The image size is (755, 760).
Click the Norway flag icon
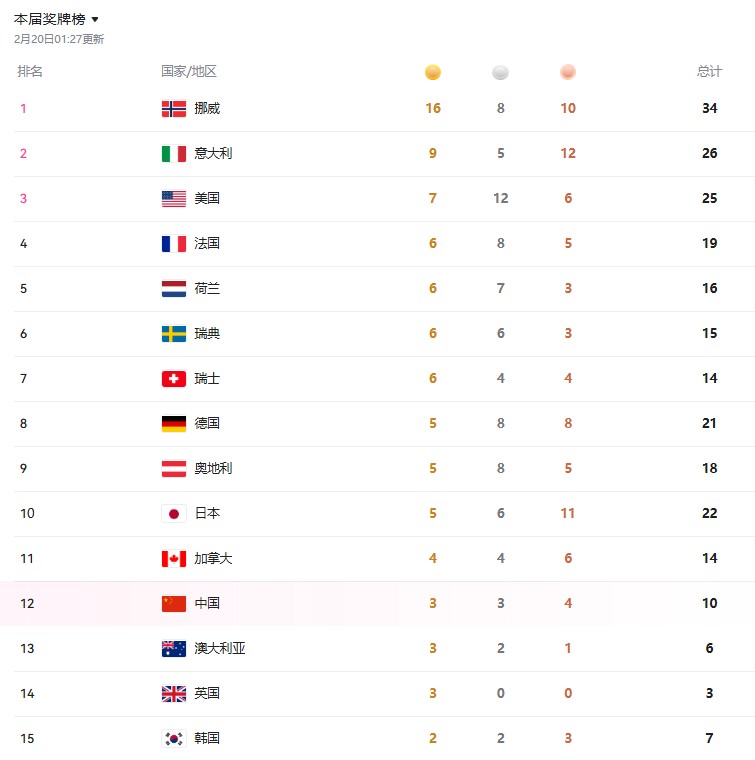point(174,109)
